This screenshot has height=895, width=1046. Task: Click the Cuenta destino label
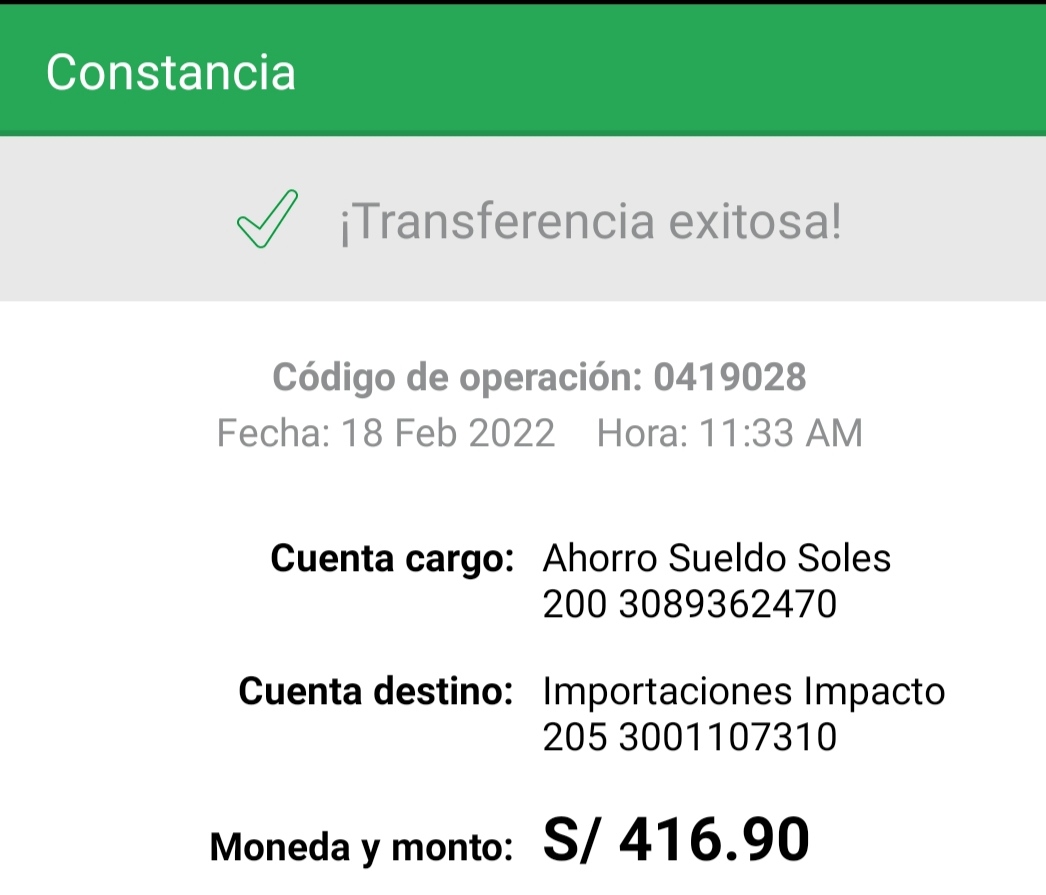(376, 691)
